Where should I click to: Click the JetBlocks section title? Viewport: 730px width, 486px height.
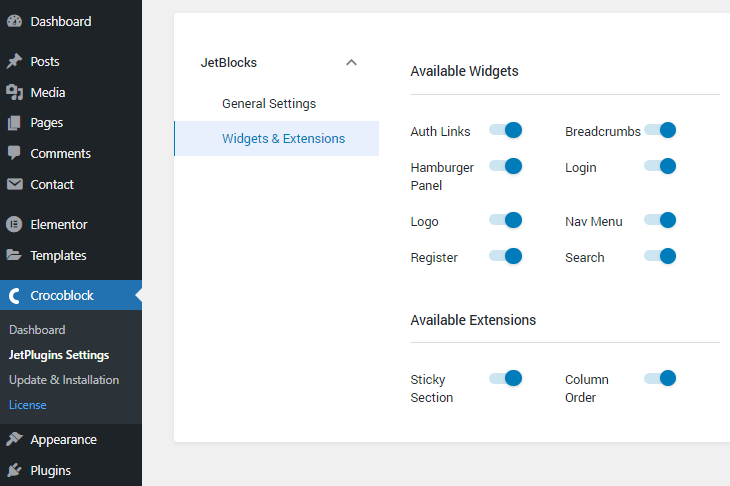click(x=229, y=62)
